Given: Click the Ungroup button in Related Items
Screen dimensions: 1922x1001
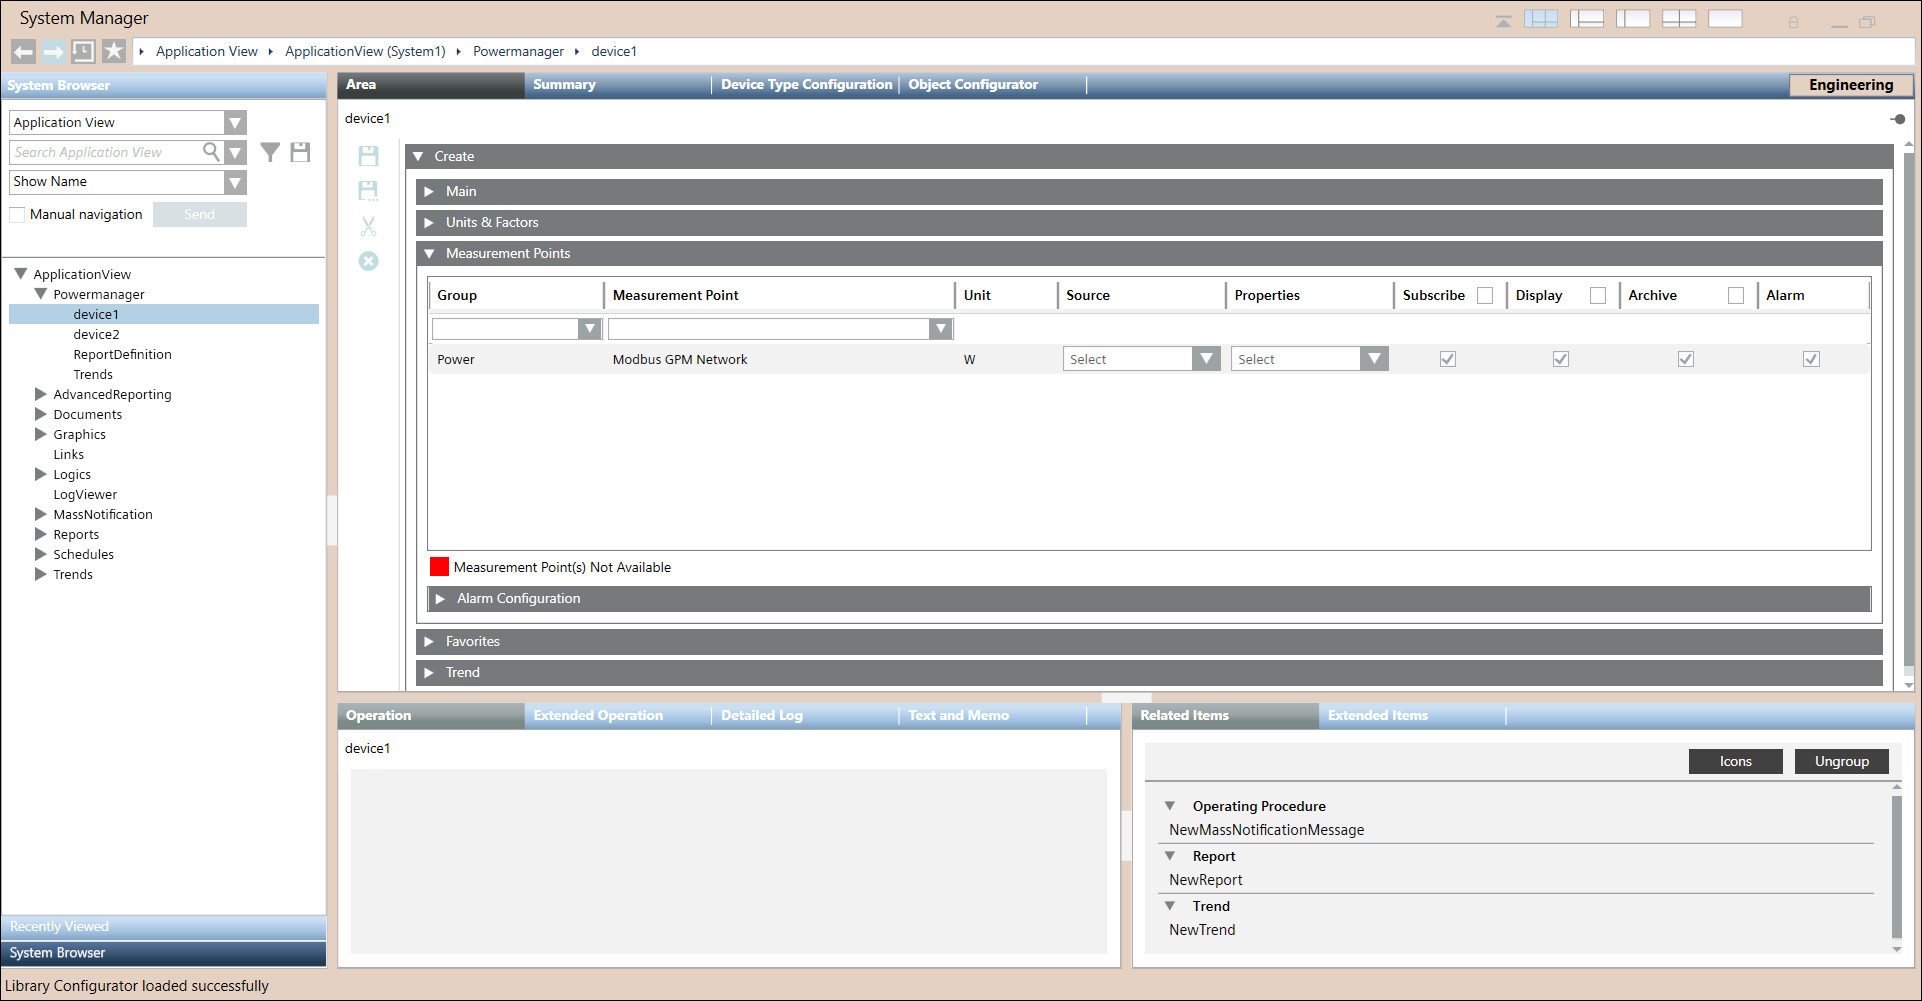Looking at the screenshot, I should [1841, 762].
